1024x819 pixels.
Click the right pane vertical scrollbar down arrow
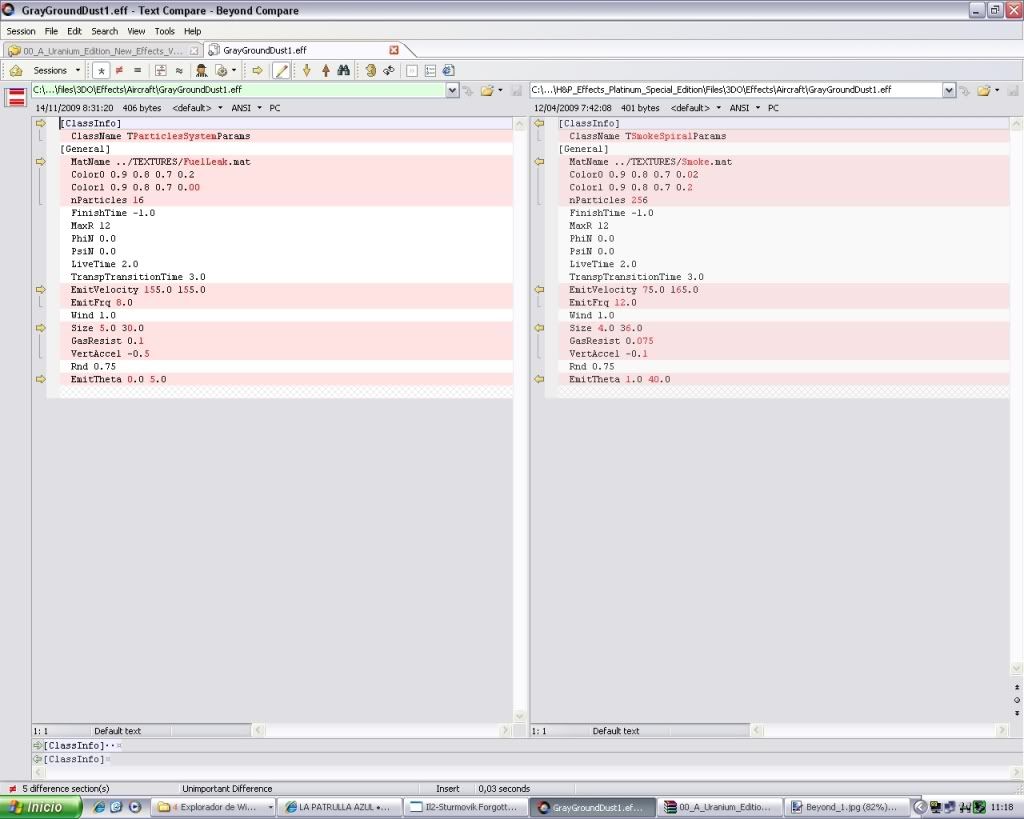click(x=1016, y=669)
